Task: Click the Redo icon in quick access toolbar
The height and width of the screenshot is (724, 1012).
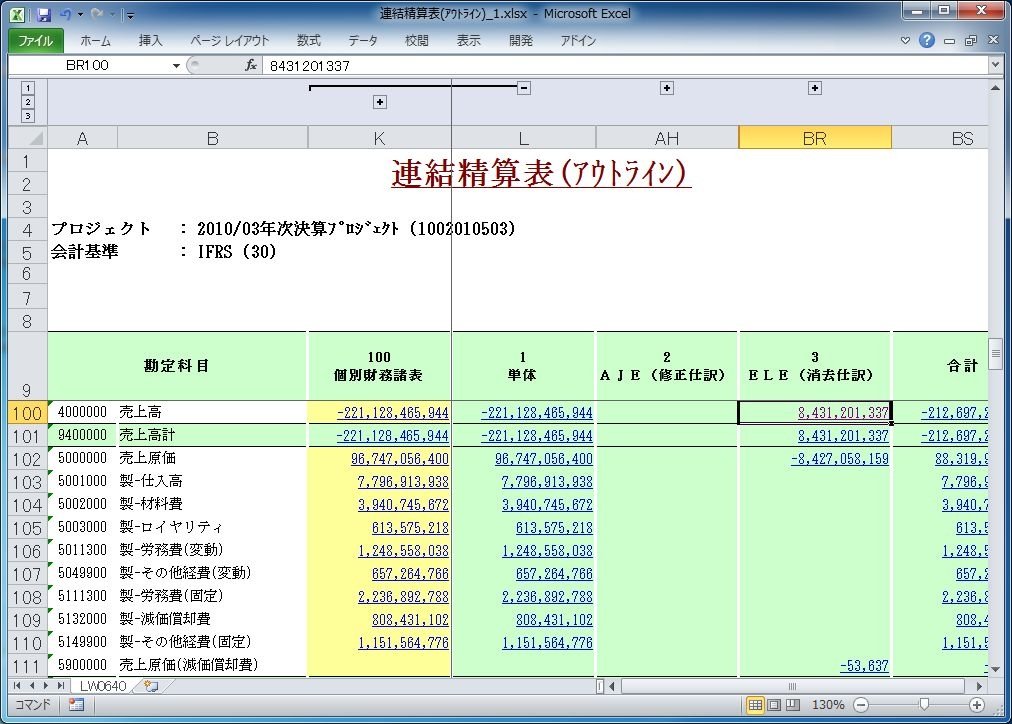Action: click(x=97, y=14)
